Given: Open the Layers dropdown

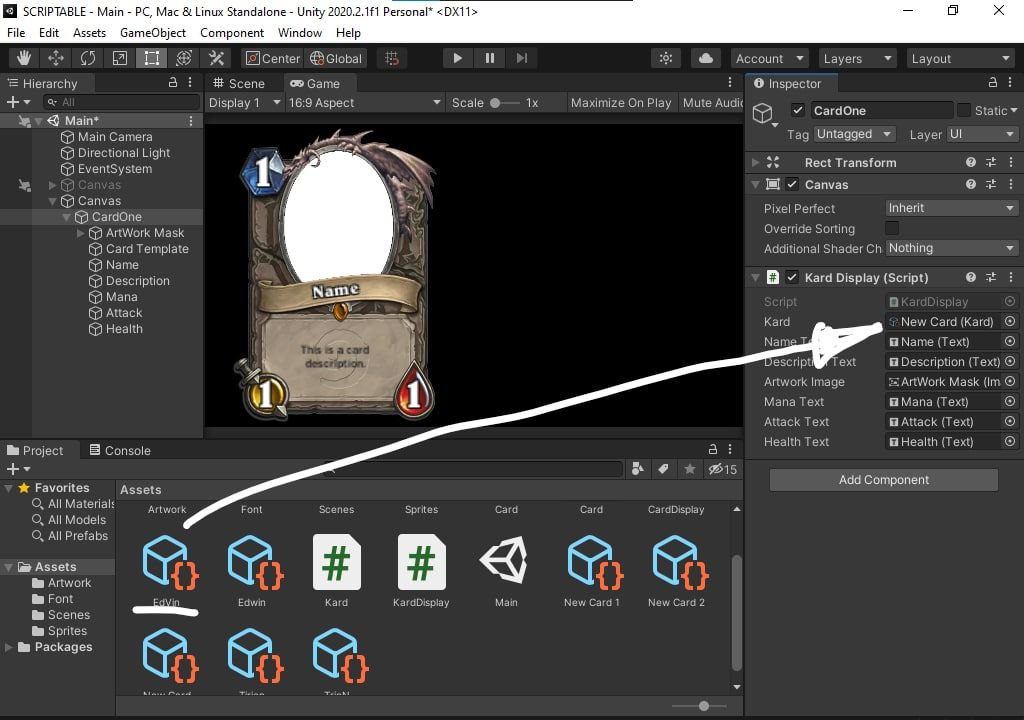Looking at the screenshot, I should click(x=857, y=58).
